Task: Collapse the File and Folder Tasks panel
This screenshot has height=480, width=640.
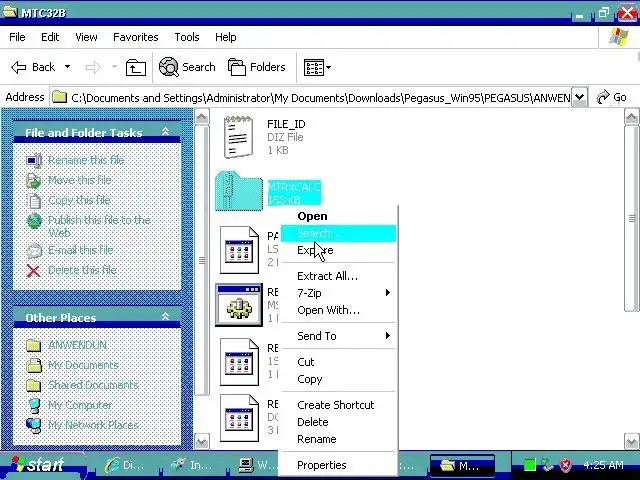Action: pos(165,131)
